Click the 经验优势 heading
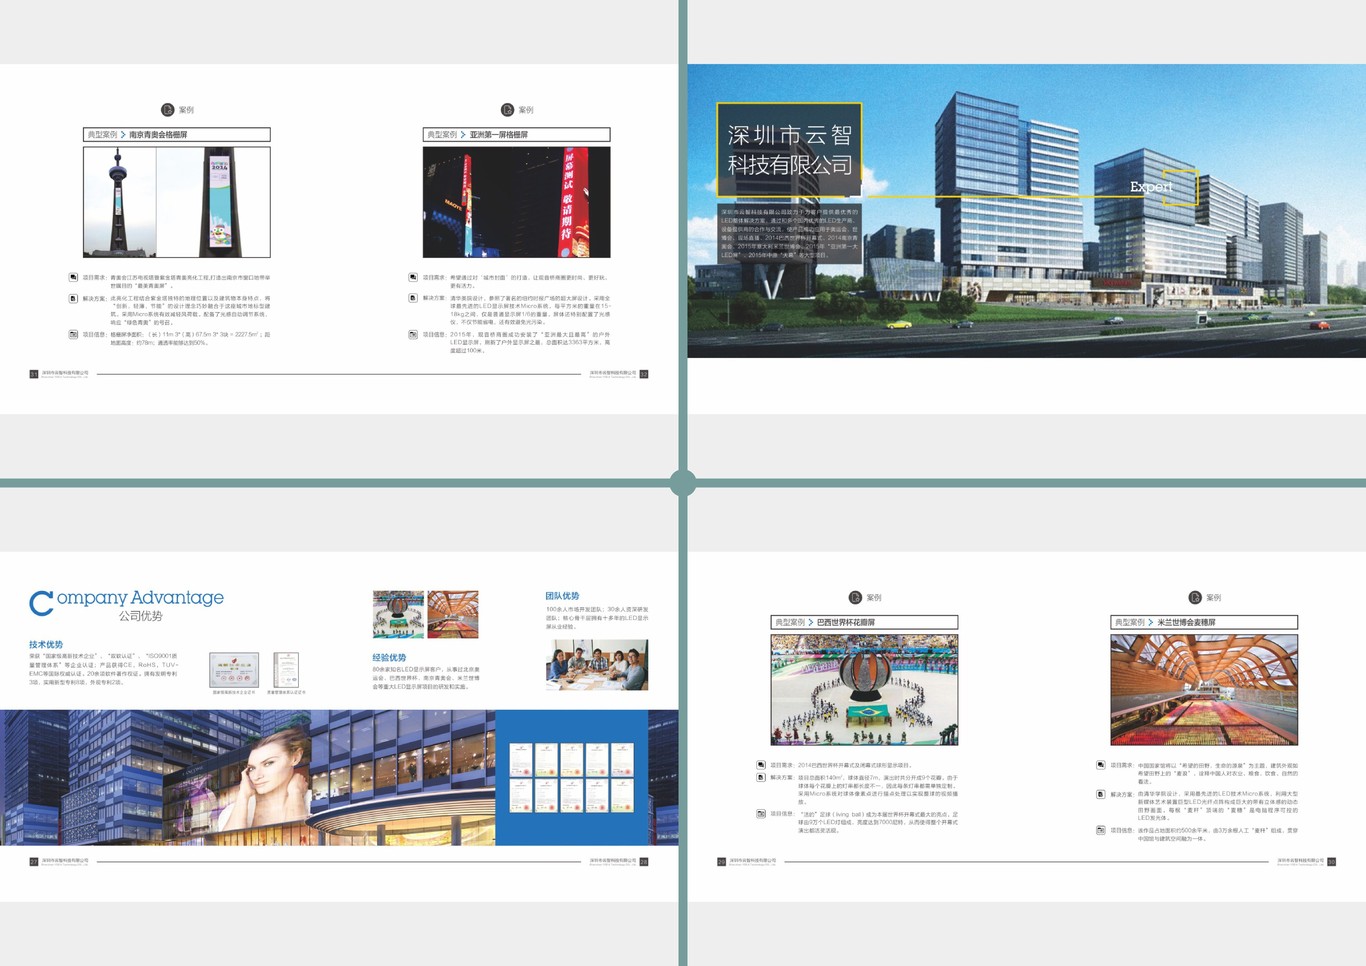The image size is (1366, 966). pyautogui.click(x=389, y=657)
